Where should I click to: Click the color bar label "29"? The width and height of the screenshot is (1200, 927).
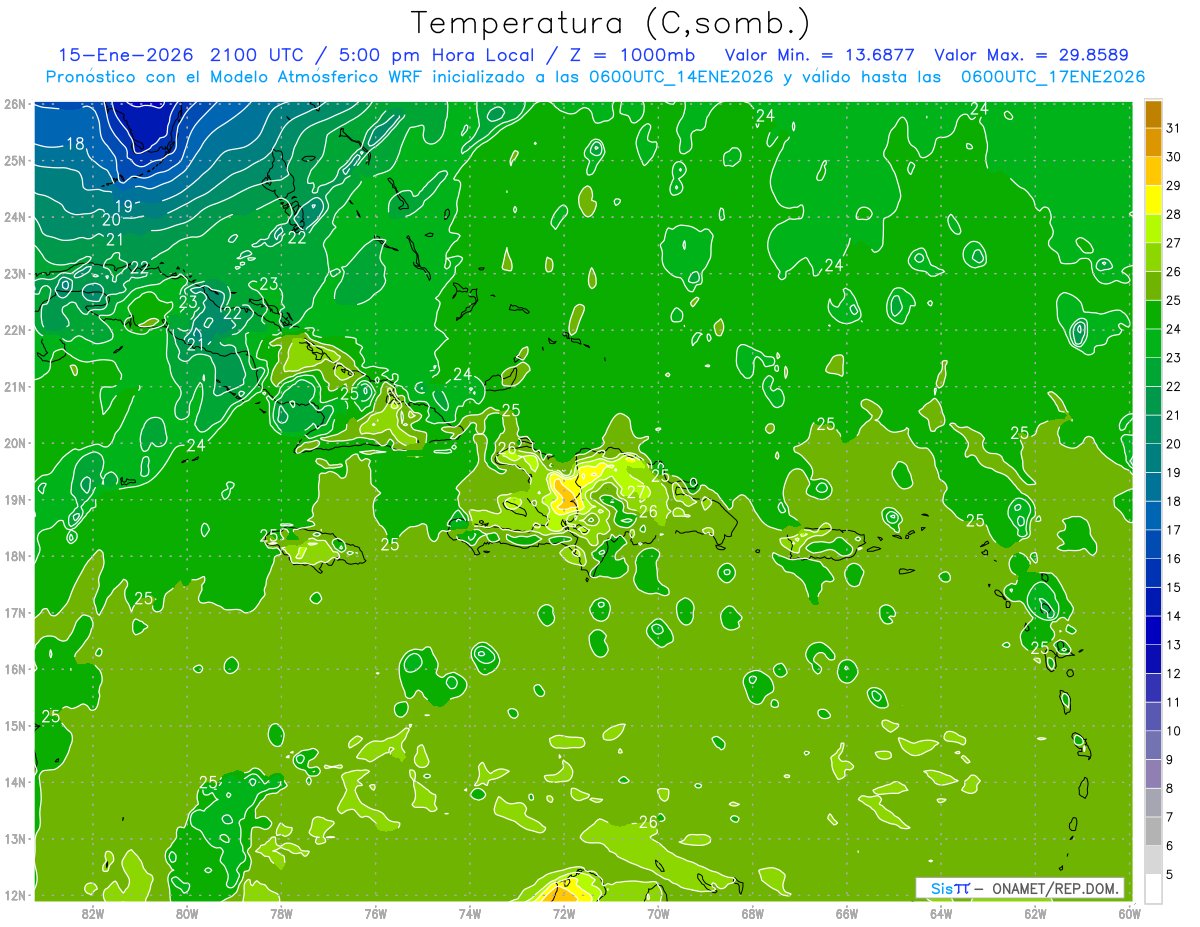(1173, 186)
